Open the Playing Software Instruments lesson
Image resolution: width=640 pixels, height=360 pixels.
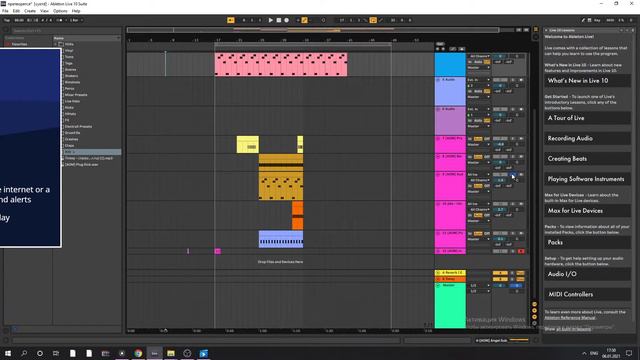(587, 179)
